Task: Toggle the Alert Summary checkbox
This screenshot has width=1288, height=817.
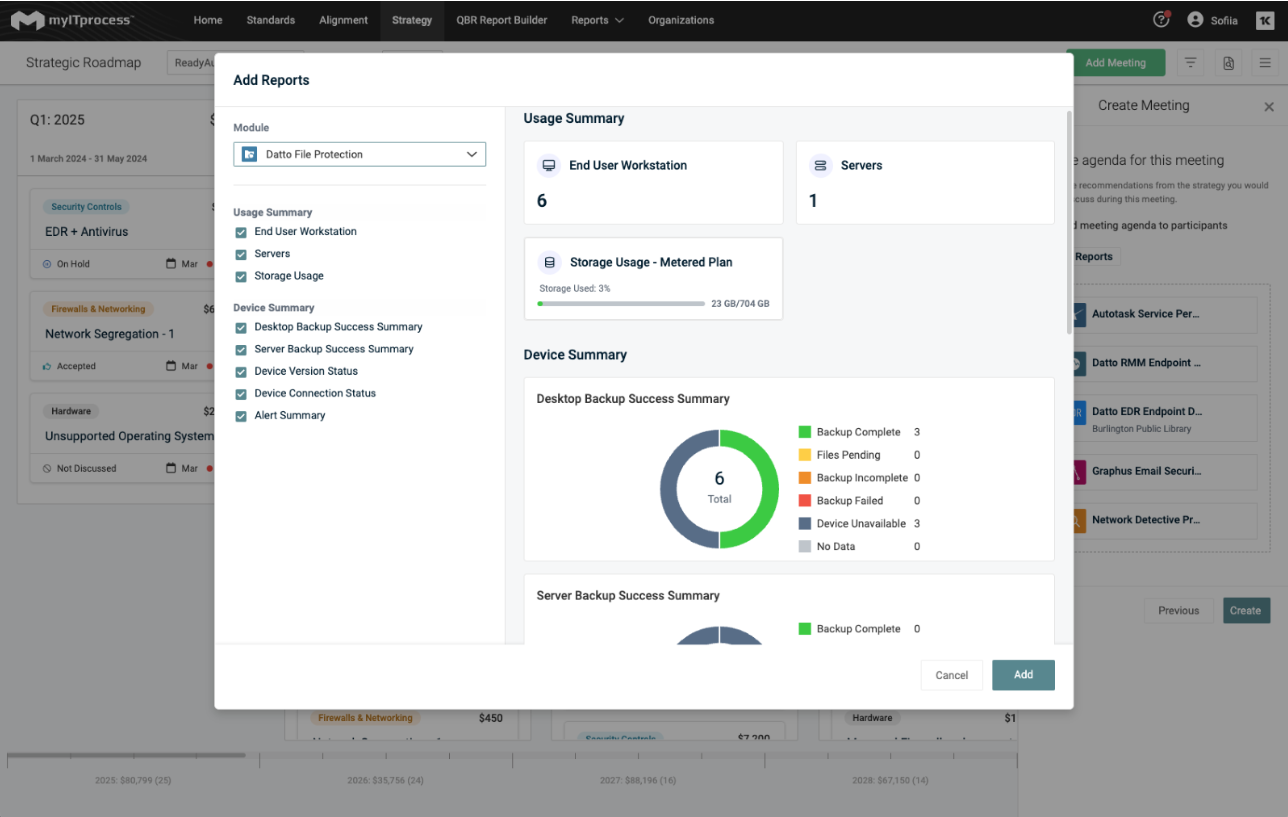Action: click(240, 415)
